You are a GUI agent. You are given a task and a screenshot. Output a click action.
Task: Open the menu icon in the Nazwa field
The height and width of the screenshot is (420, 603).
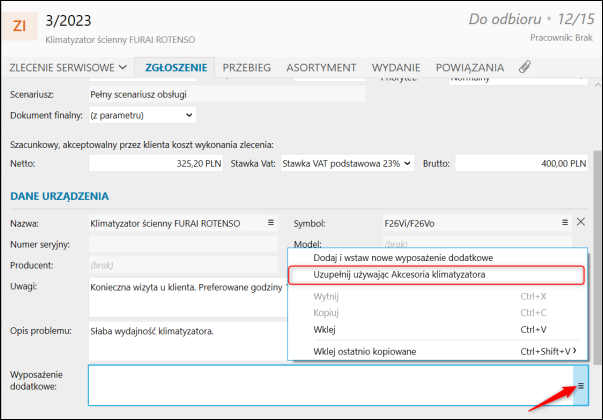[x=271, y=223]
